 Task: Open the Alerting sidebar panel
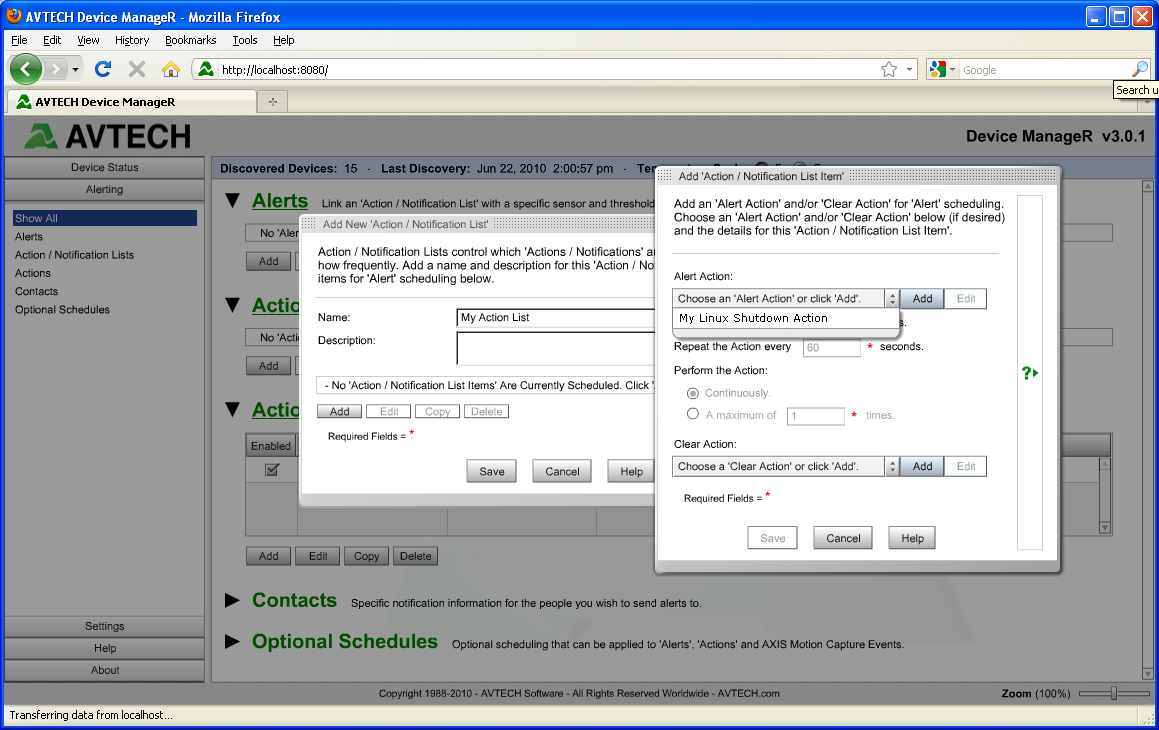point(104,190)
